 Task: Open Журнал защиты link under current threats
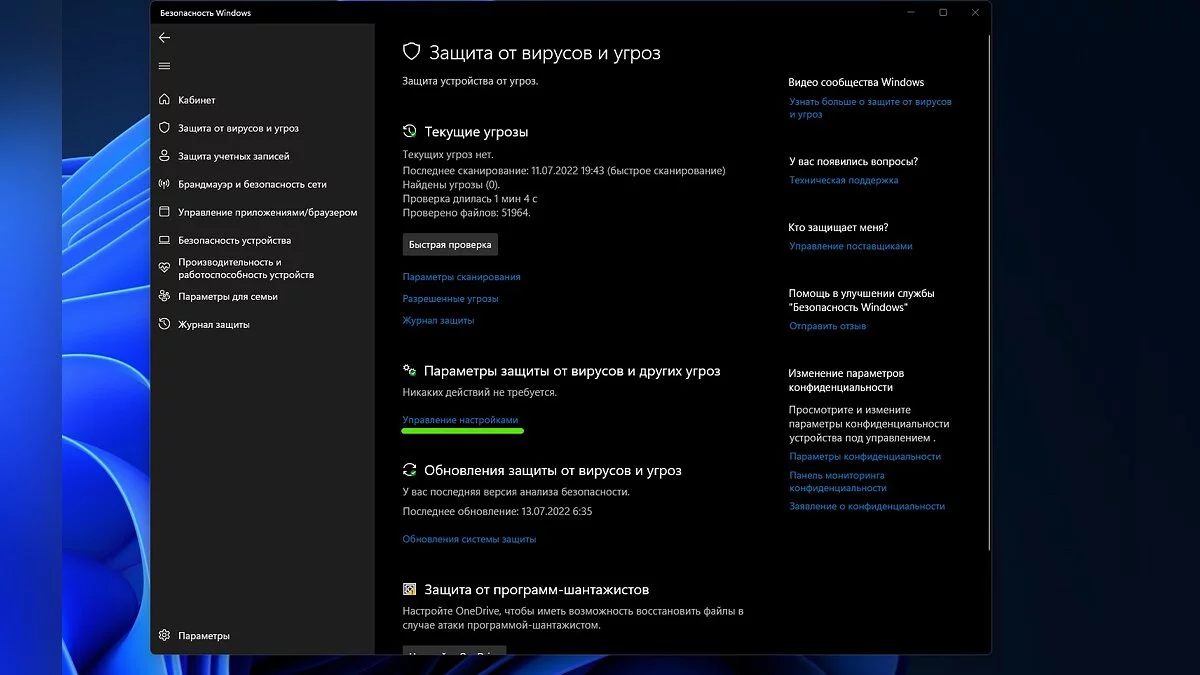pyautogui.click(x=438, y=321)
